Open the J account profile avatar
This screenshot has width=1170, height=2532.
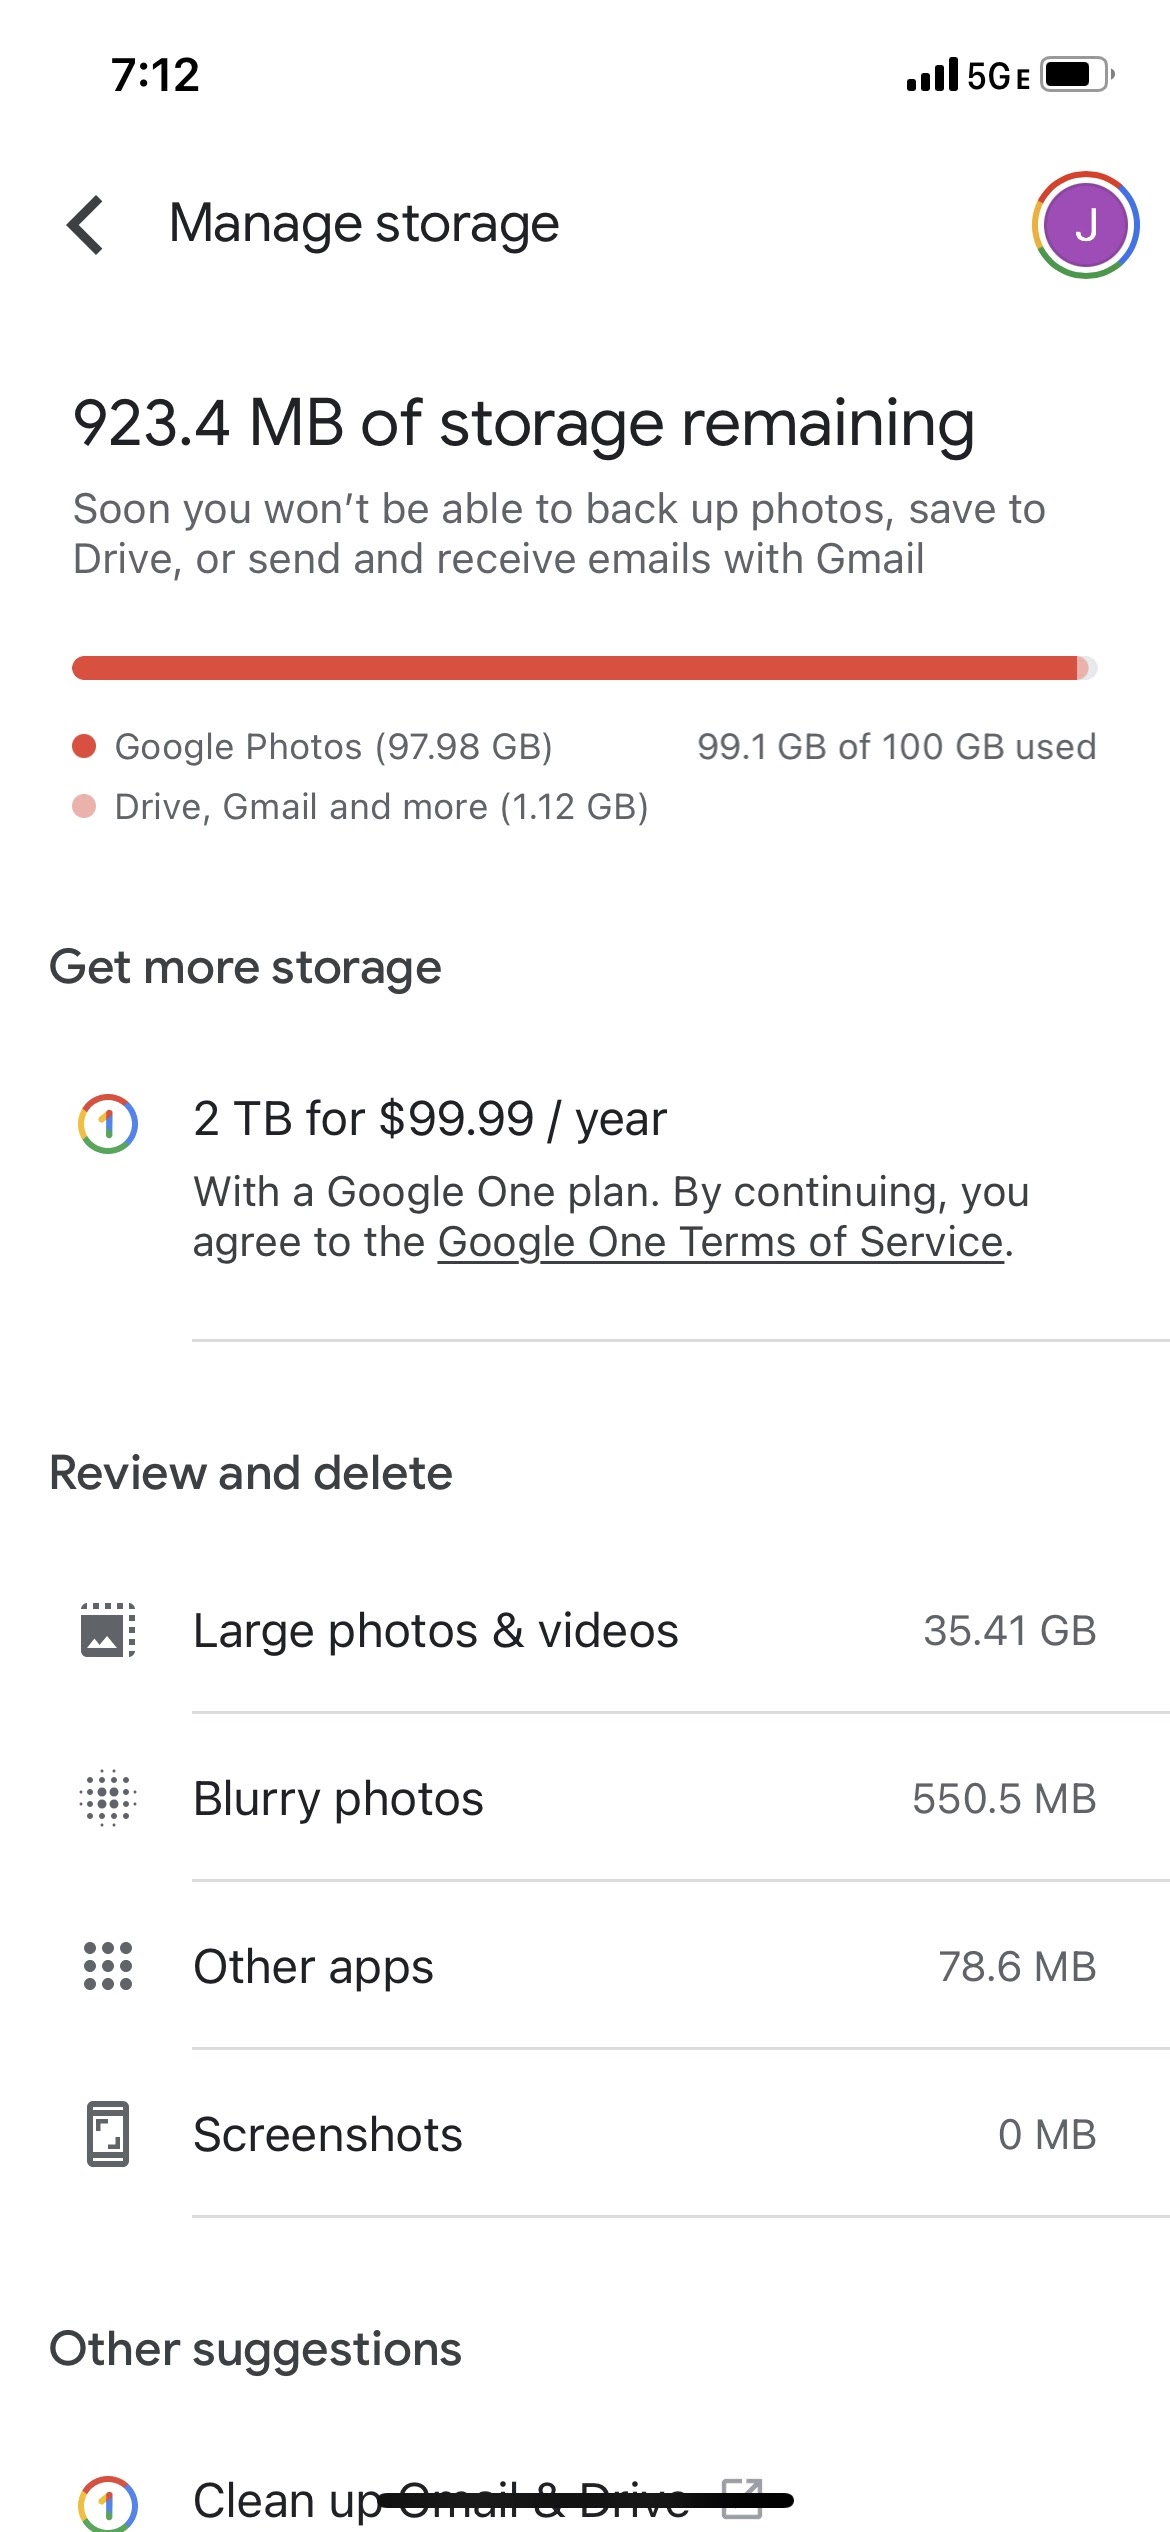click(x=1085, y=225)
